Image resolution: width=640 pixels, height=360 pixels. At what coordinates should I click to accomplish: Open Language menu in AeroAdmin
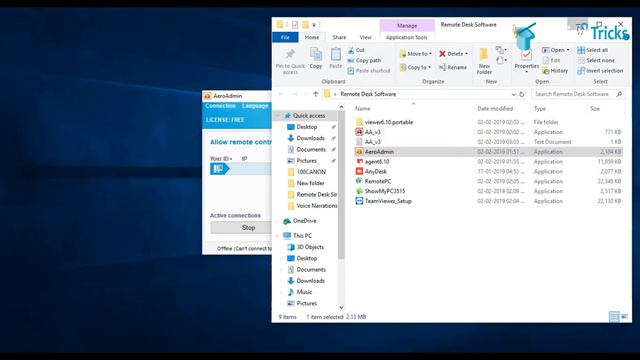[255, 106]
